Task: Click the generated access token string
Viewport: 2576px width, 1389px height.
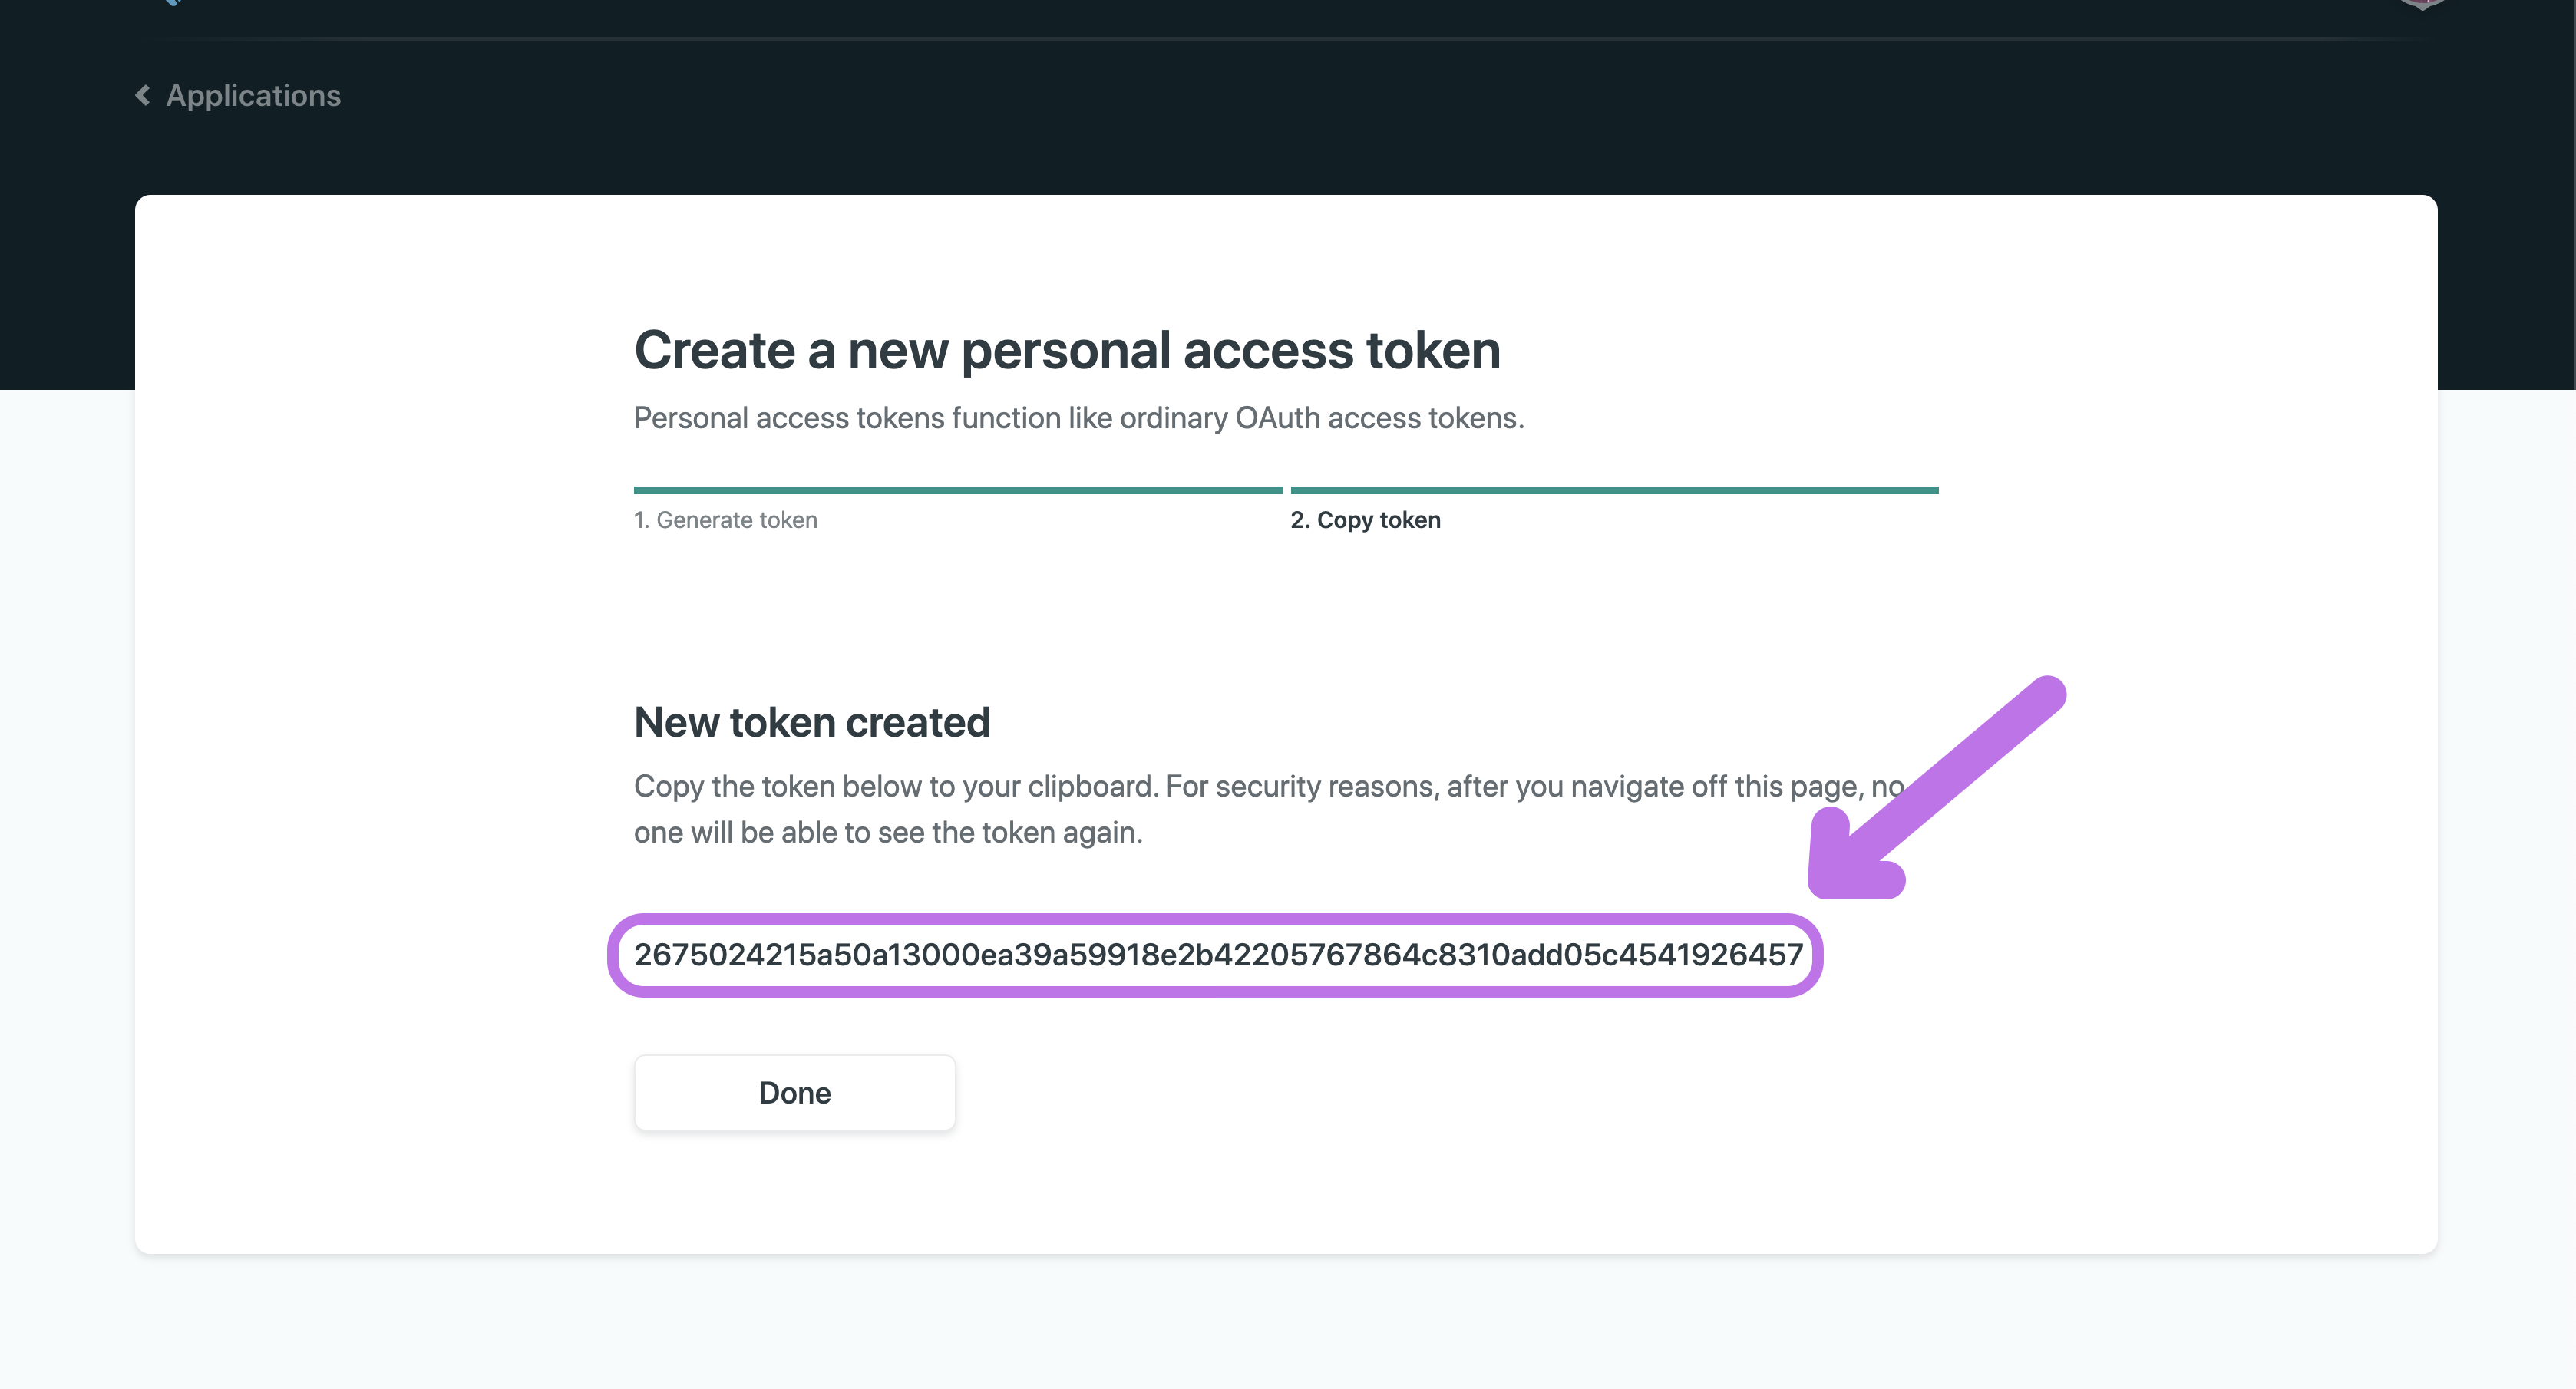Action: [1217, 955]
